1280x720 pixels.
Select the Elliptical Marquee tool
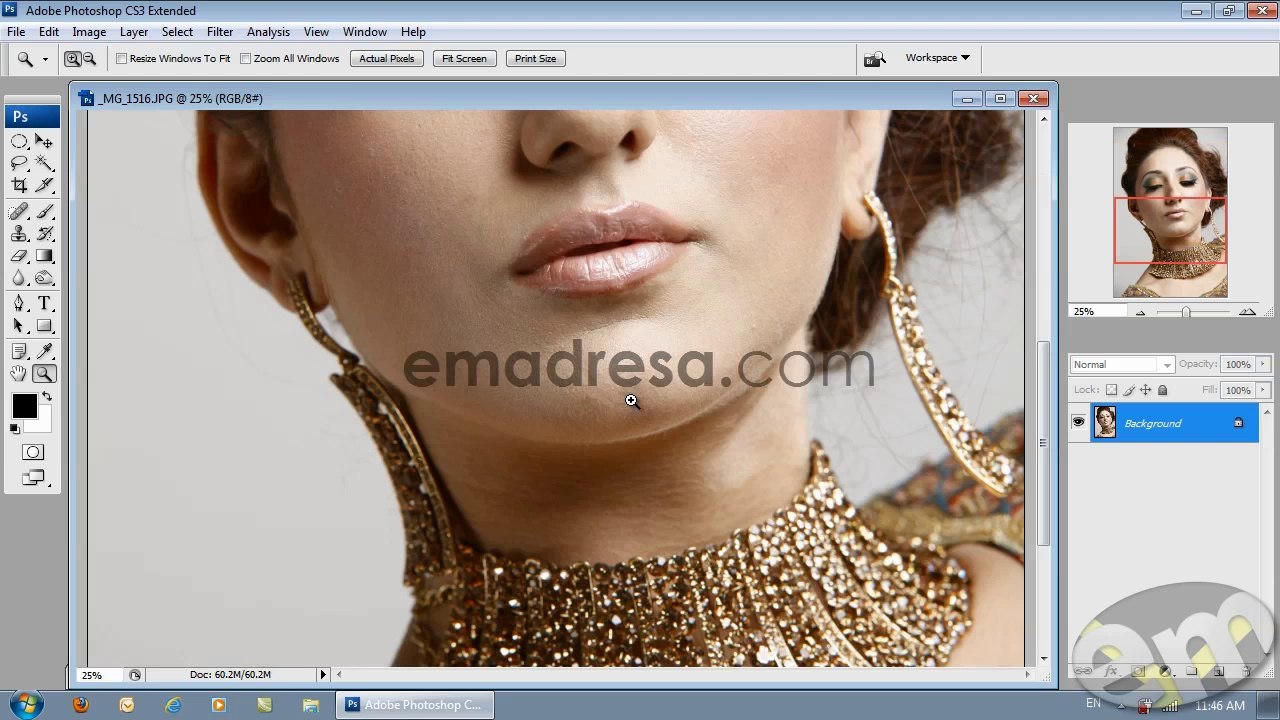click(19, 141)
